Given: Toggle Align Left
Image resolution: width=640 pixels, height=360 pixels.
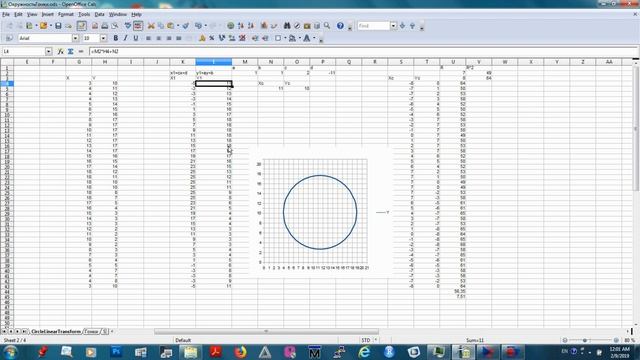Looking at the screenshot, I should click(149, 38).
